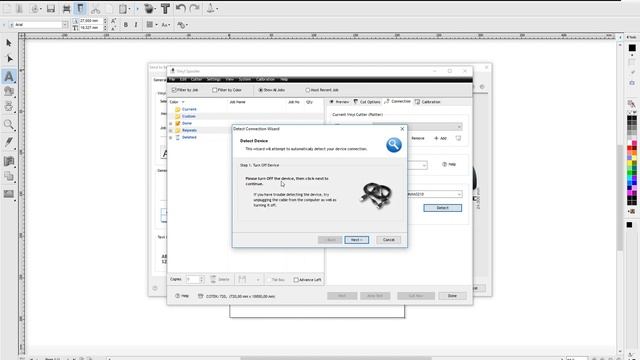This screenshot has width=640, height=360.
Task: Click the black swatch at the top right palette
Action: pos(632,48)
